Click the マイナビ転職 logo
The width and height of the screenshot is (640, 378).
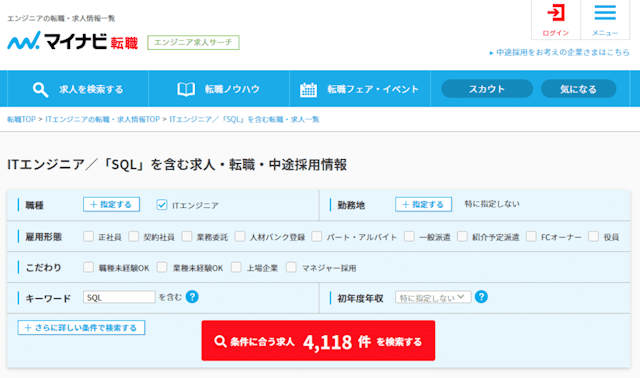click(73, 41)
